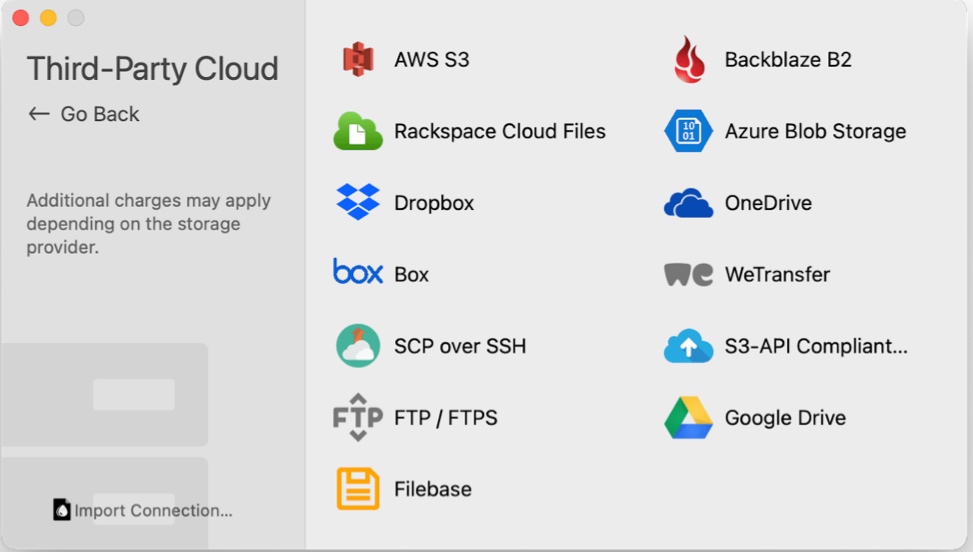The height and width of the screenshot is (552, 973).
Task: Select the S3-API Compliant upload cloud icon
Action: pos(688,345)
